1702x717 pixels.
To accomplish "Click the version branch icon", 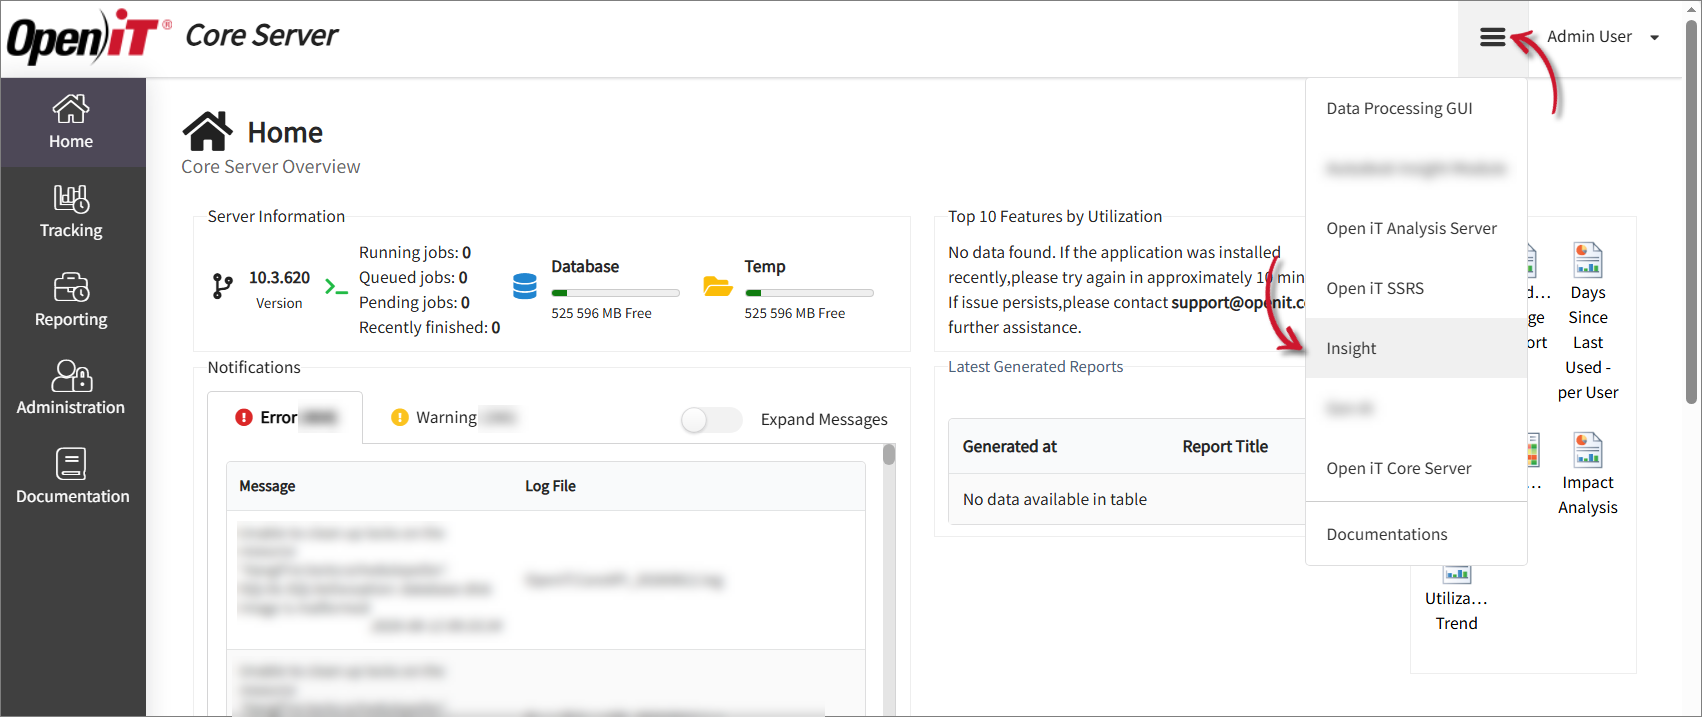I will click(x=222, y=287).
